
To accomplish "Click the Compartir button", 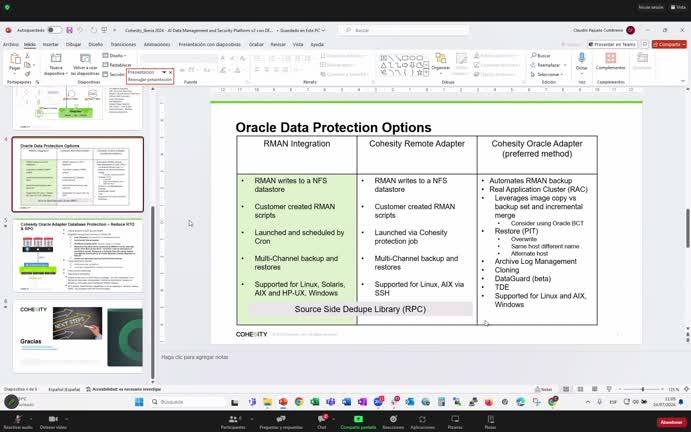I will tap(669, 45).
